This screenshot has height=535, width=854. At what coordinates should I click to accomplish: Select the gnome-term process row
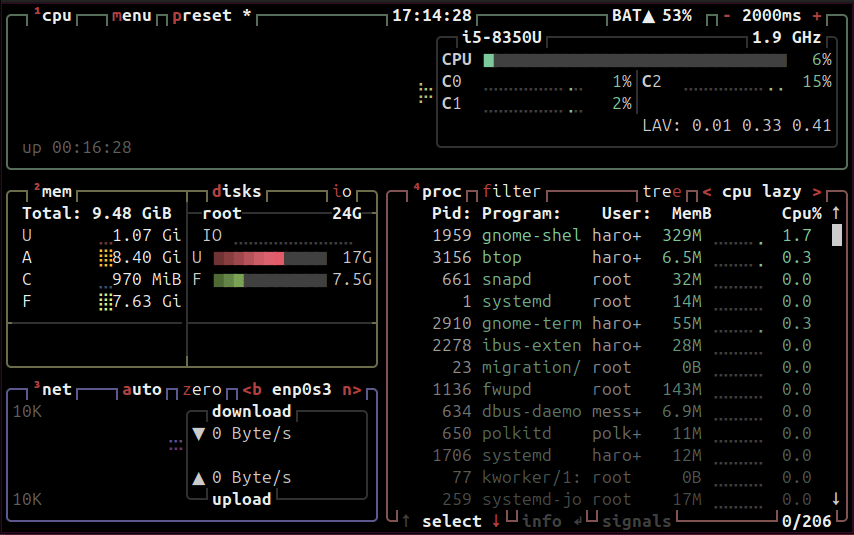click(x=621, y=324)
